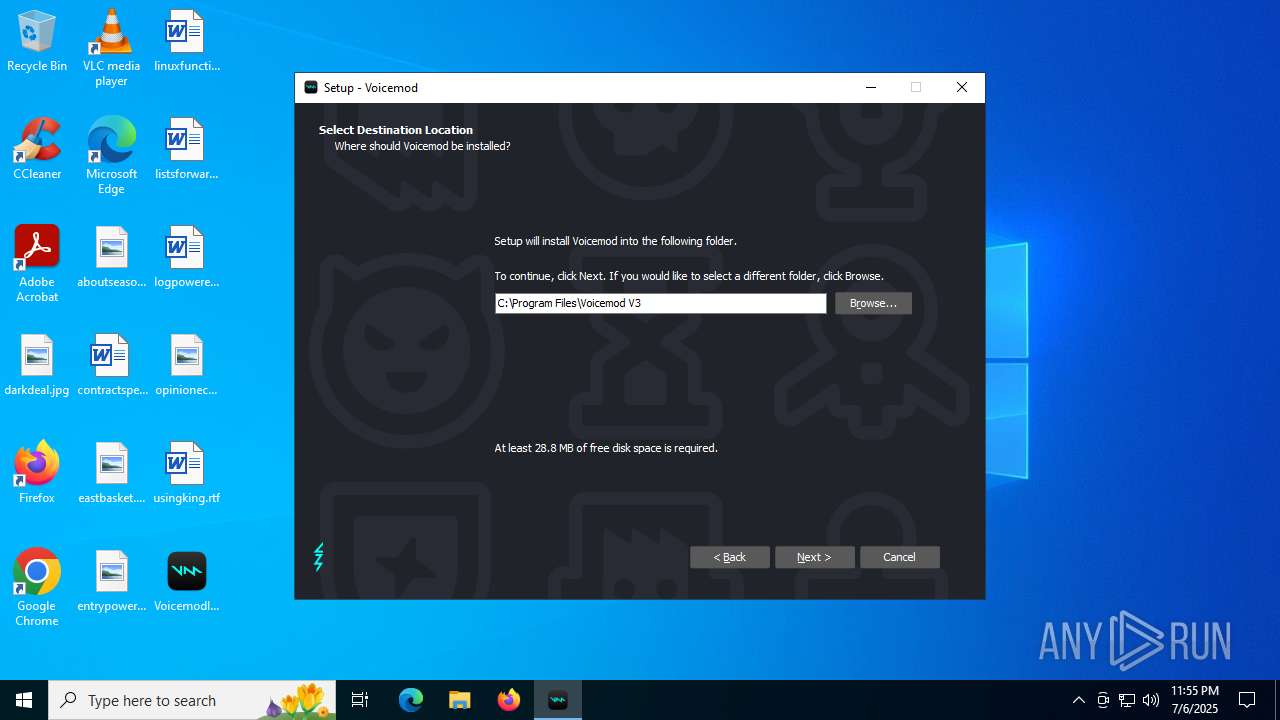Launch CCleaner from the desktop

coord(37,150)
